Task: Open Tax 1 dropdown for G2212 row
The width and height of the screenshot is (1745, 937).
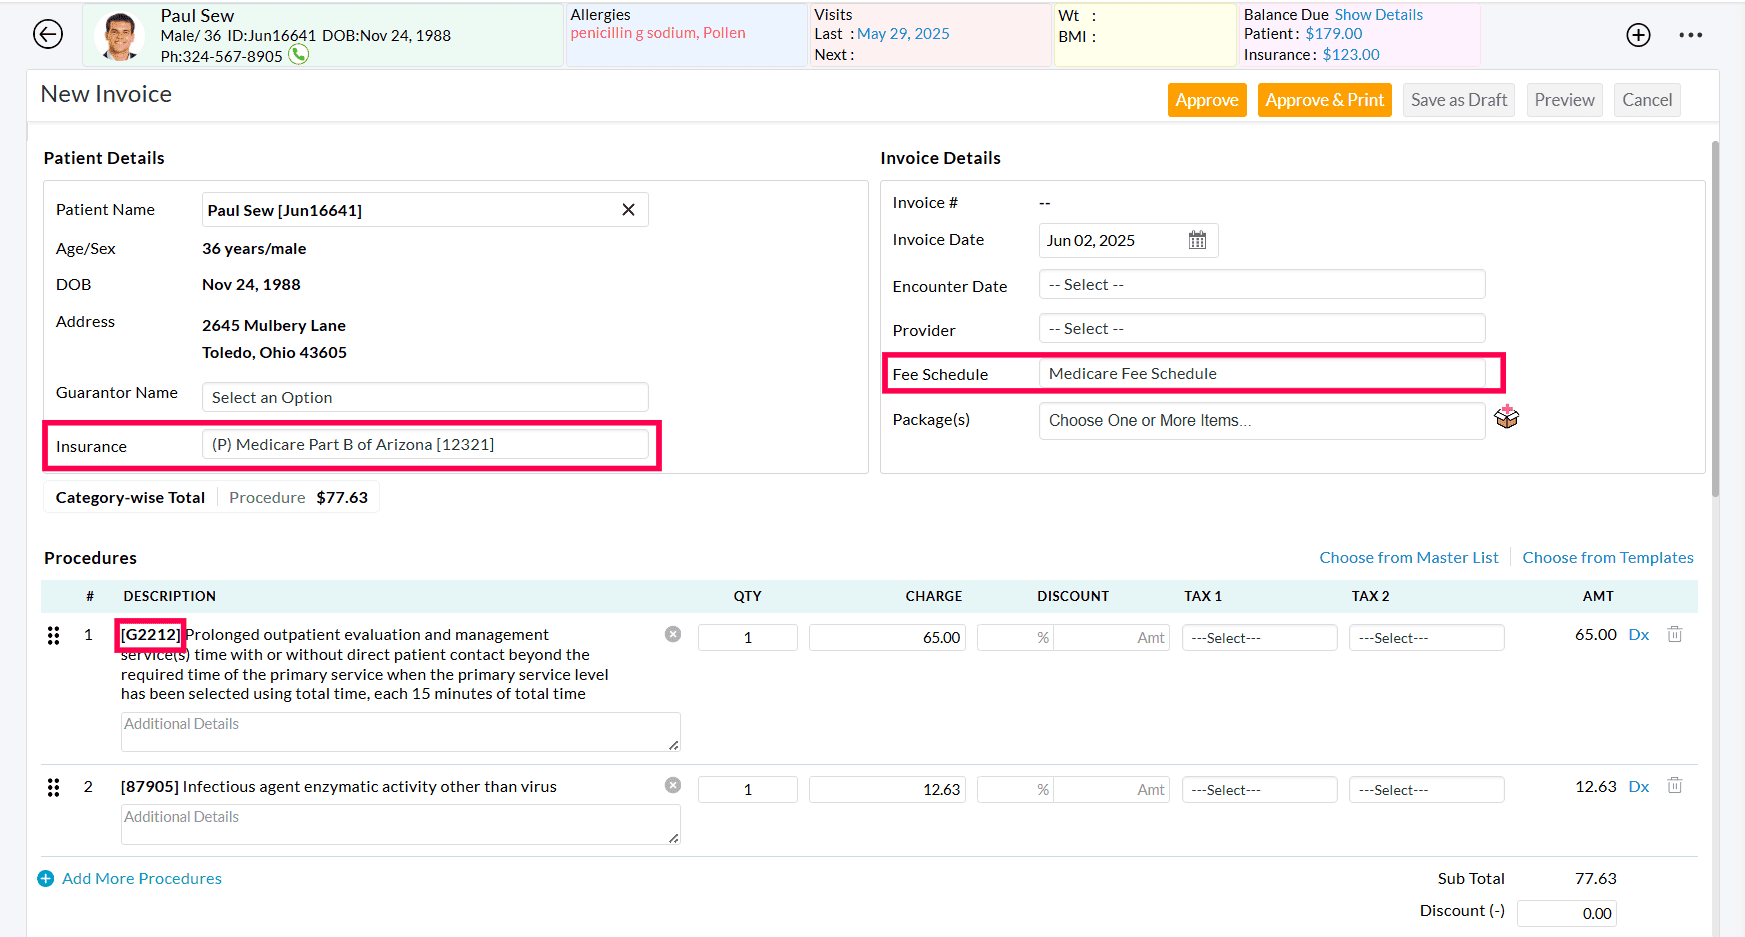Action: (x=1258, y=638)
